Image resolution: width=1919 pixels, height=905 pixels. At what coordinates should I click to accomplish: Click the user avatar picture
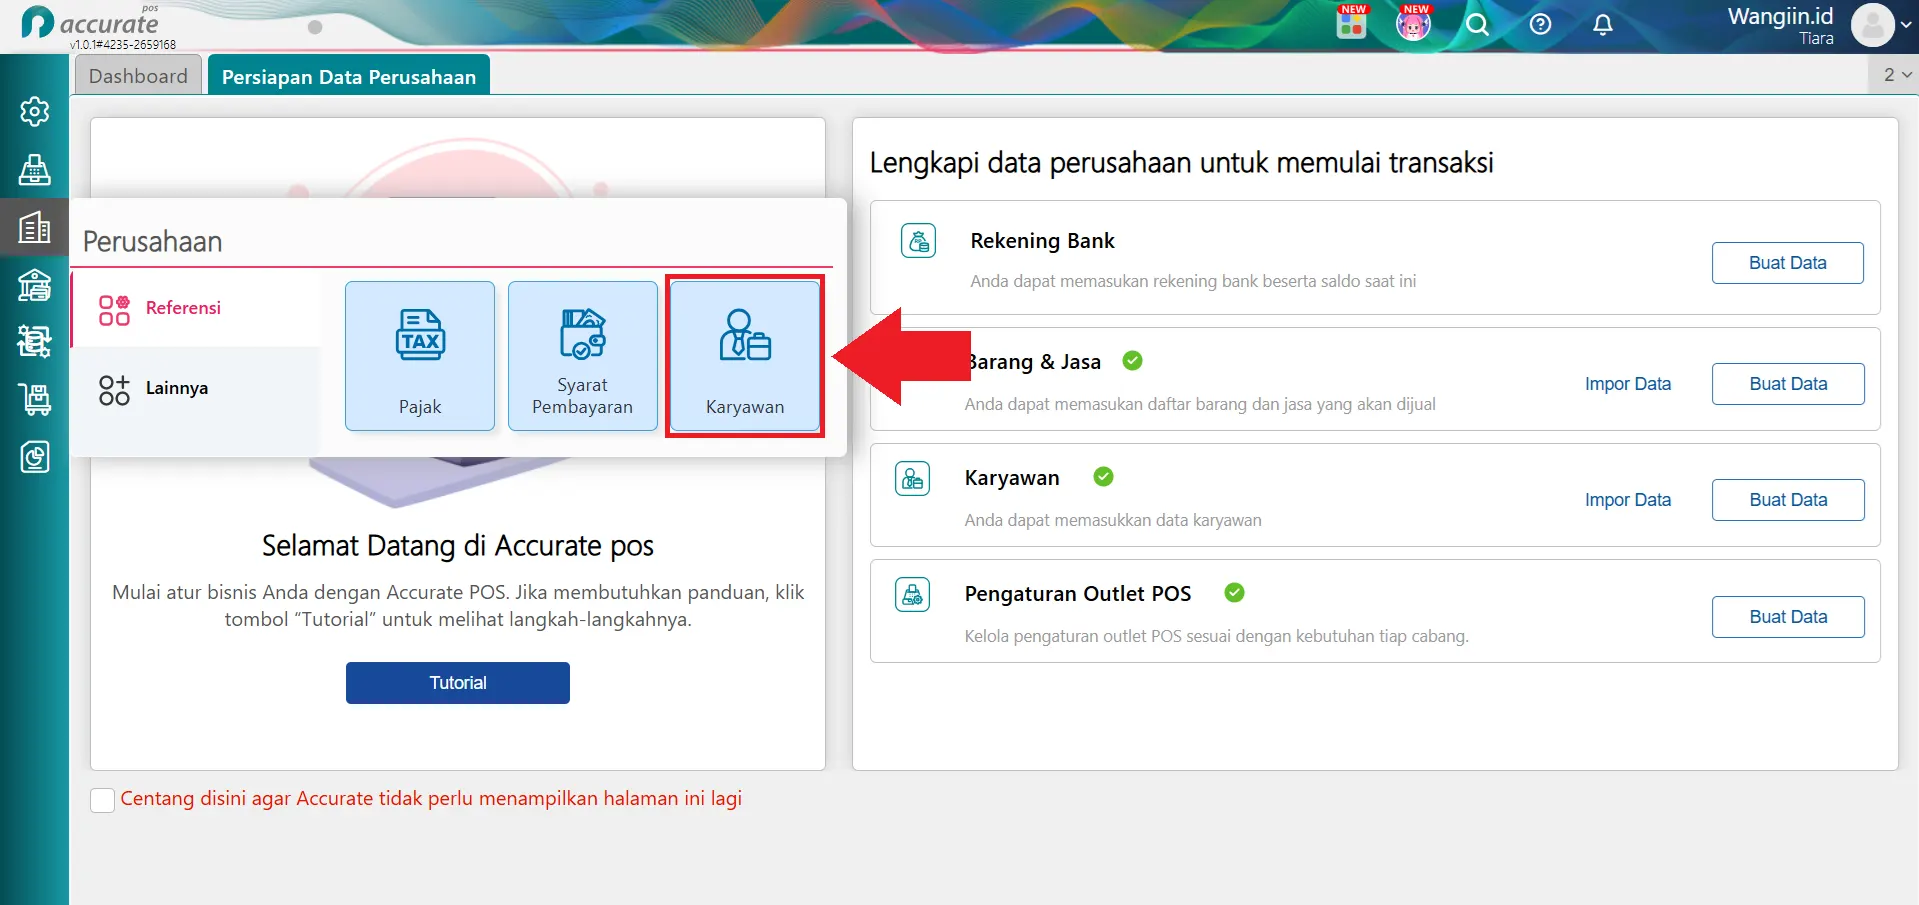(1872, 25)
